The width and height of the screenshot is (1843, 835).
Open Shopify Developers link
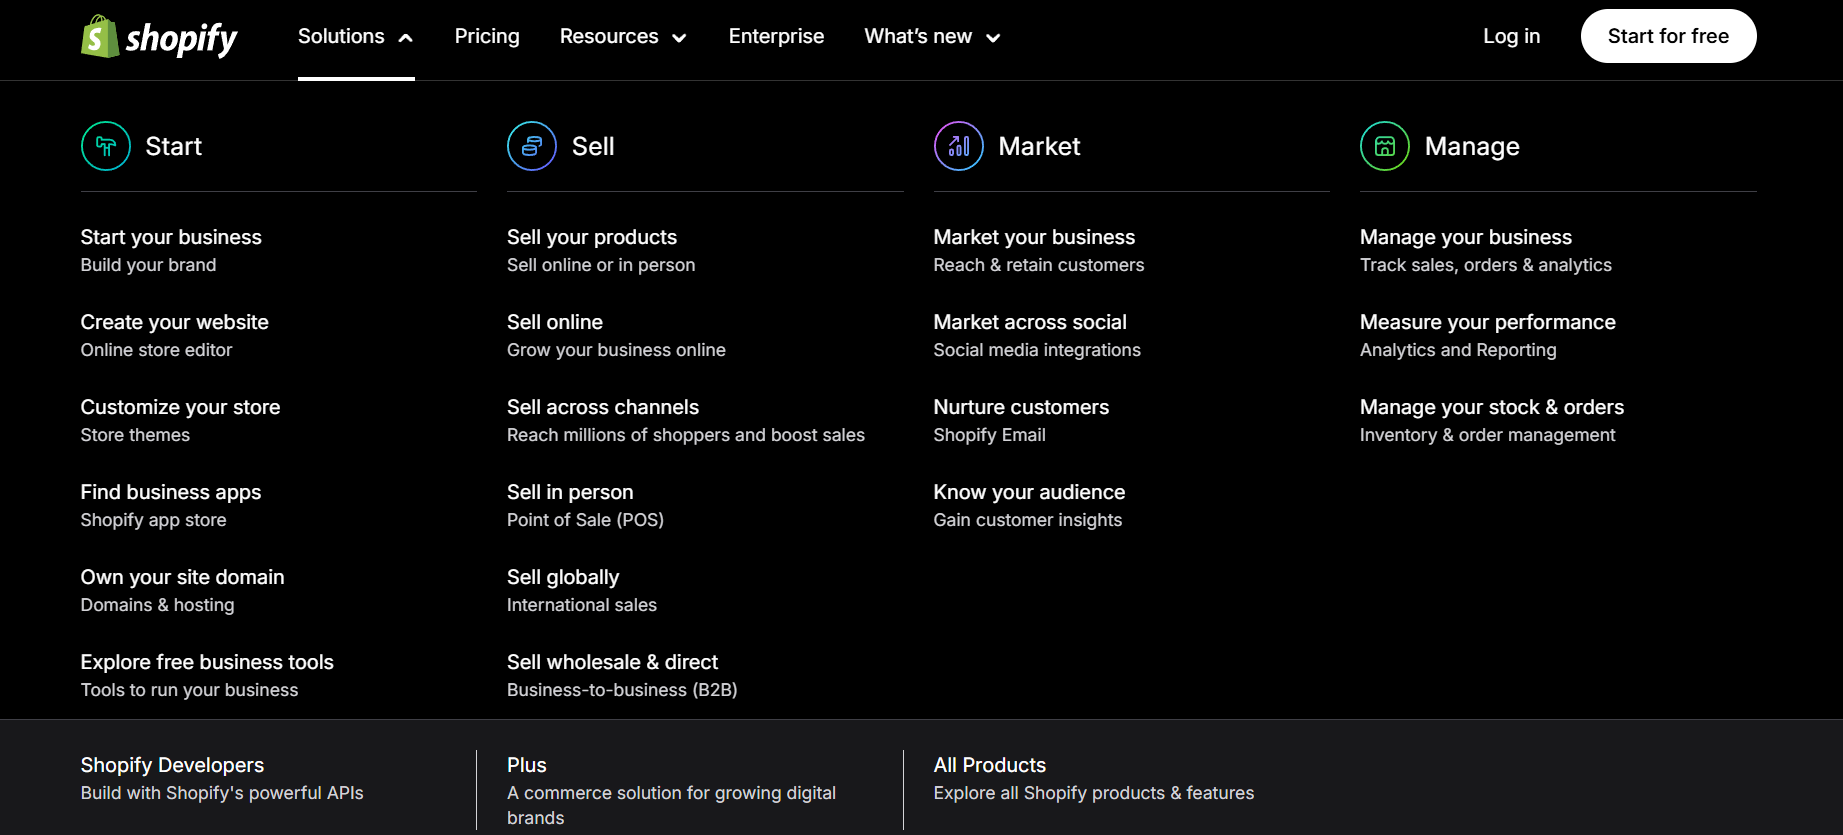pyautogui.click(x=172, y=765)
